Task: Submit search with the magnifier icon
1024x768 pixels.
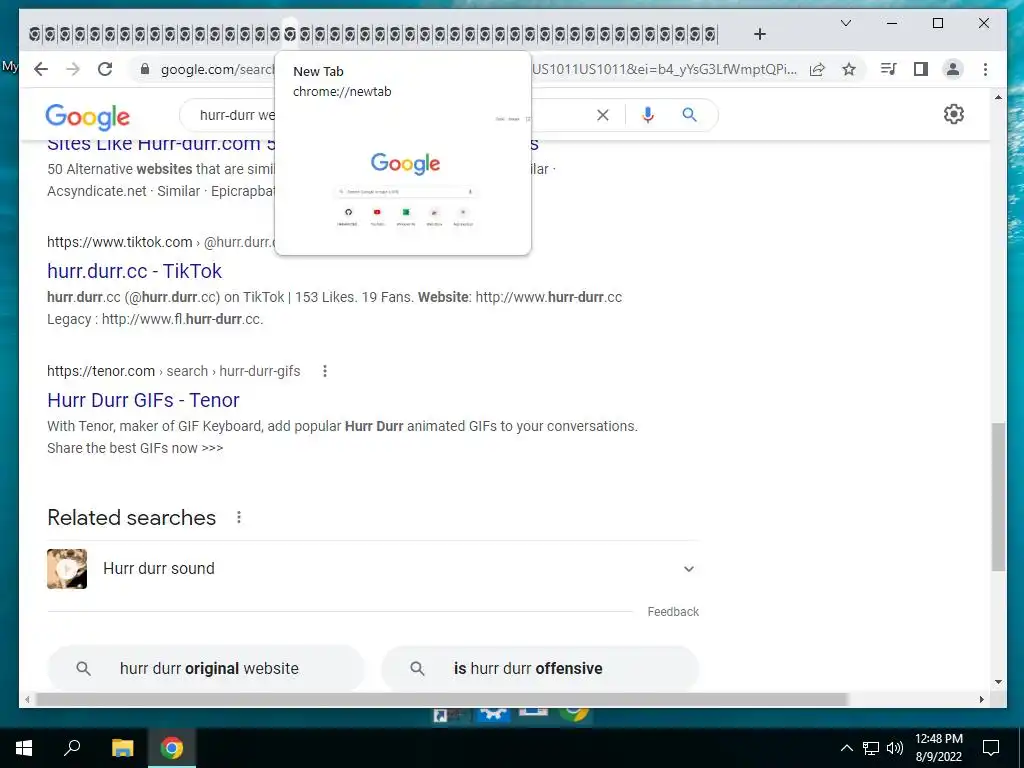Action: (690, 115)
